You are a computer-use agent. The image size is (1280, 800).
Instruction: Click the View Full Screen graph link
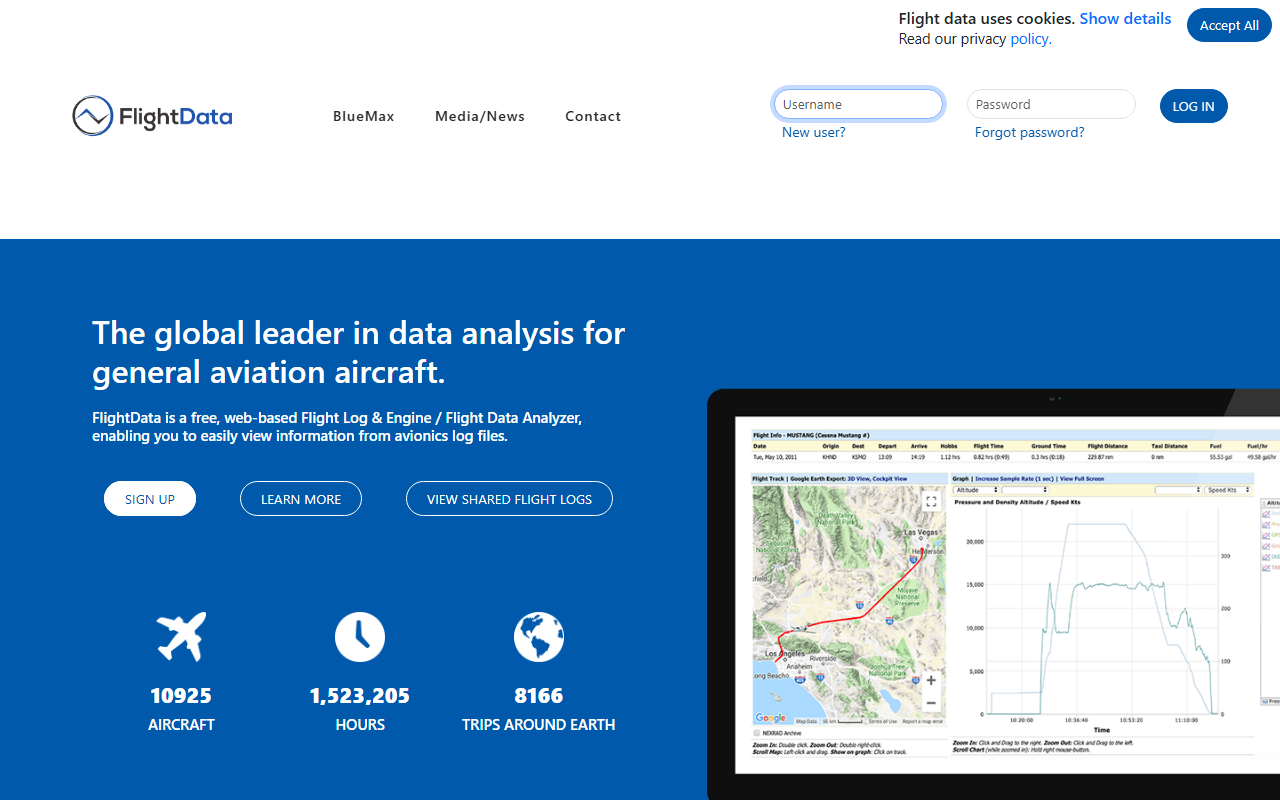[x=1082, y=479]
